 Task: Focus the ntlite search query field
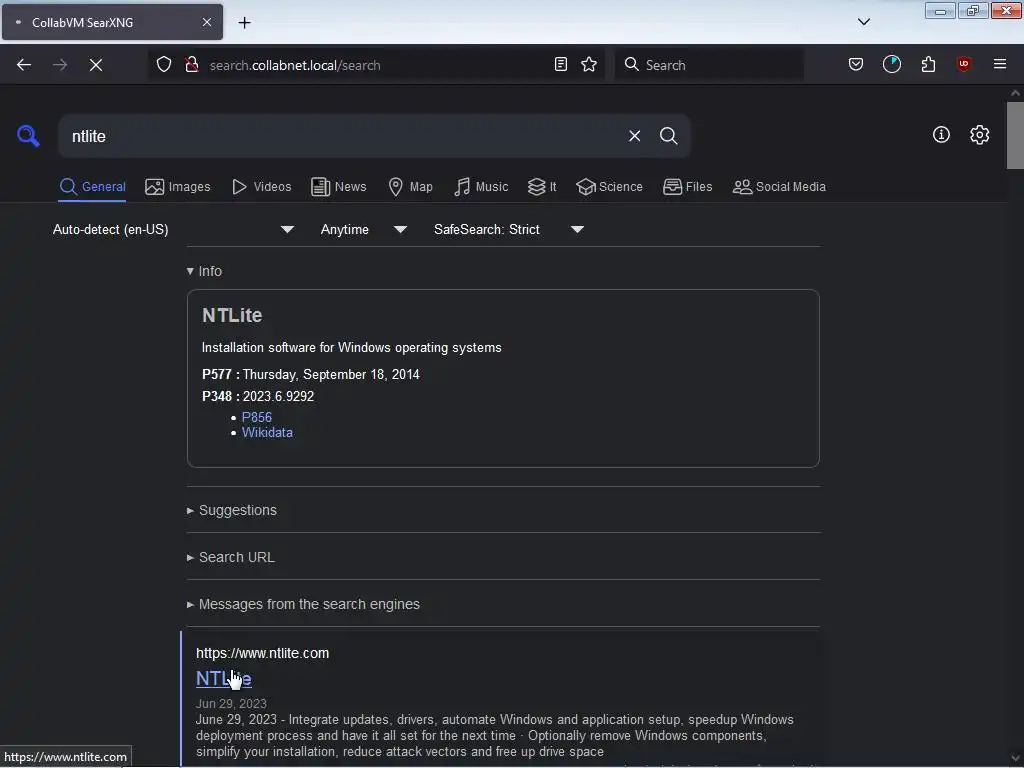point(342,136)
